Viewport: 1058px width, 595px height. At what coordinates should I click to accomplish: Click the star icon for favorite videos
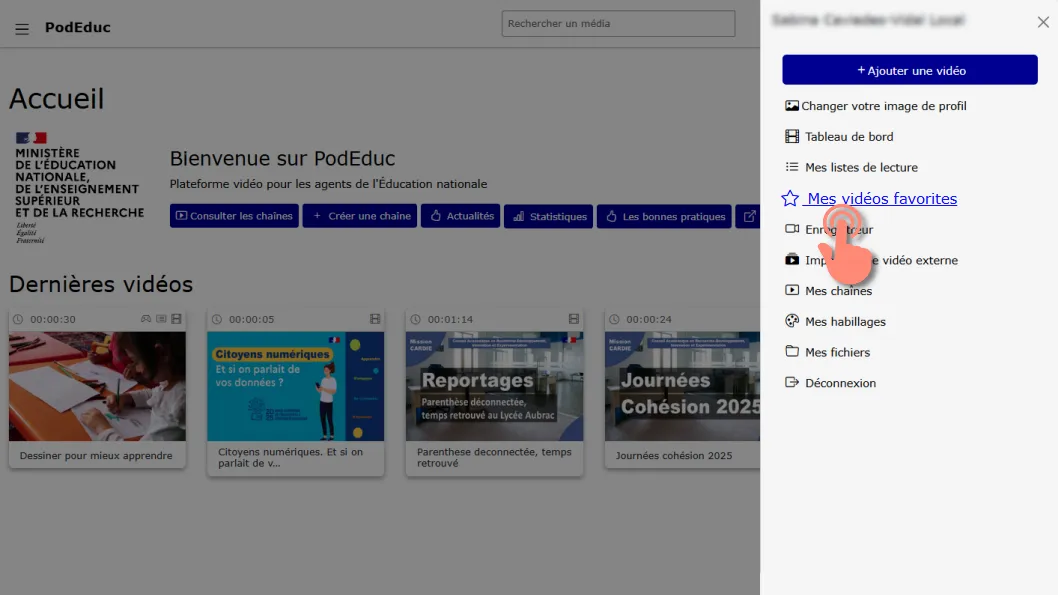tap(790, 198)
